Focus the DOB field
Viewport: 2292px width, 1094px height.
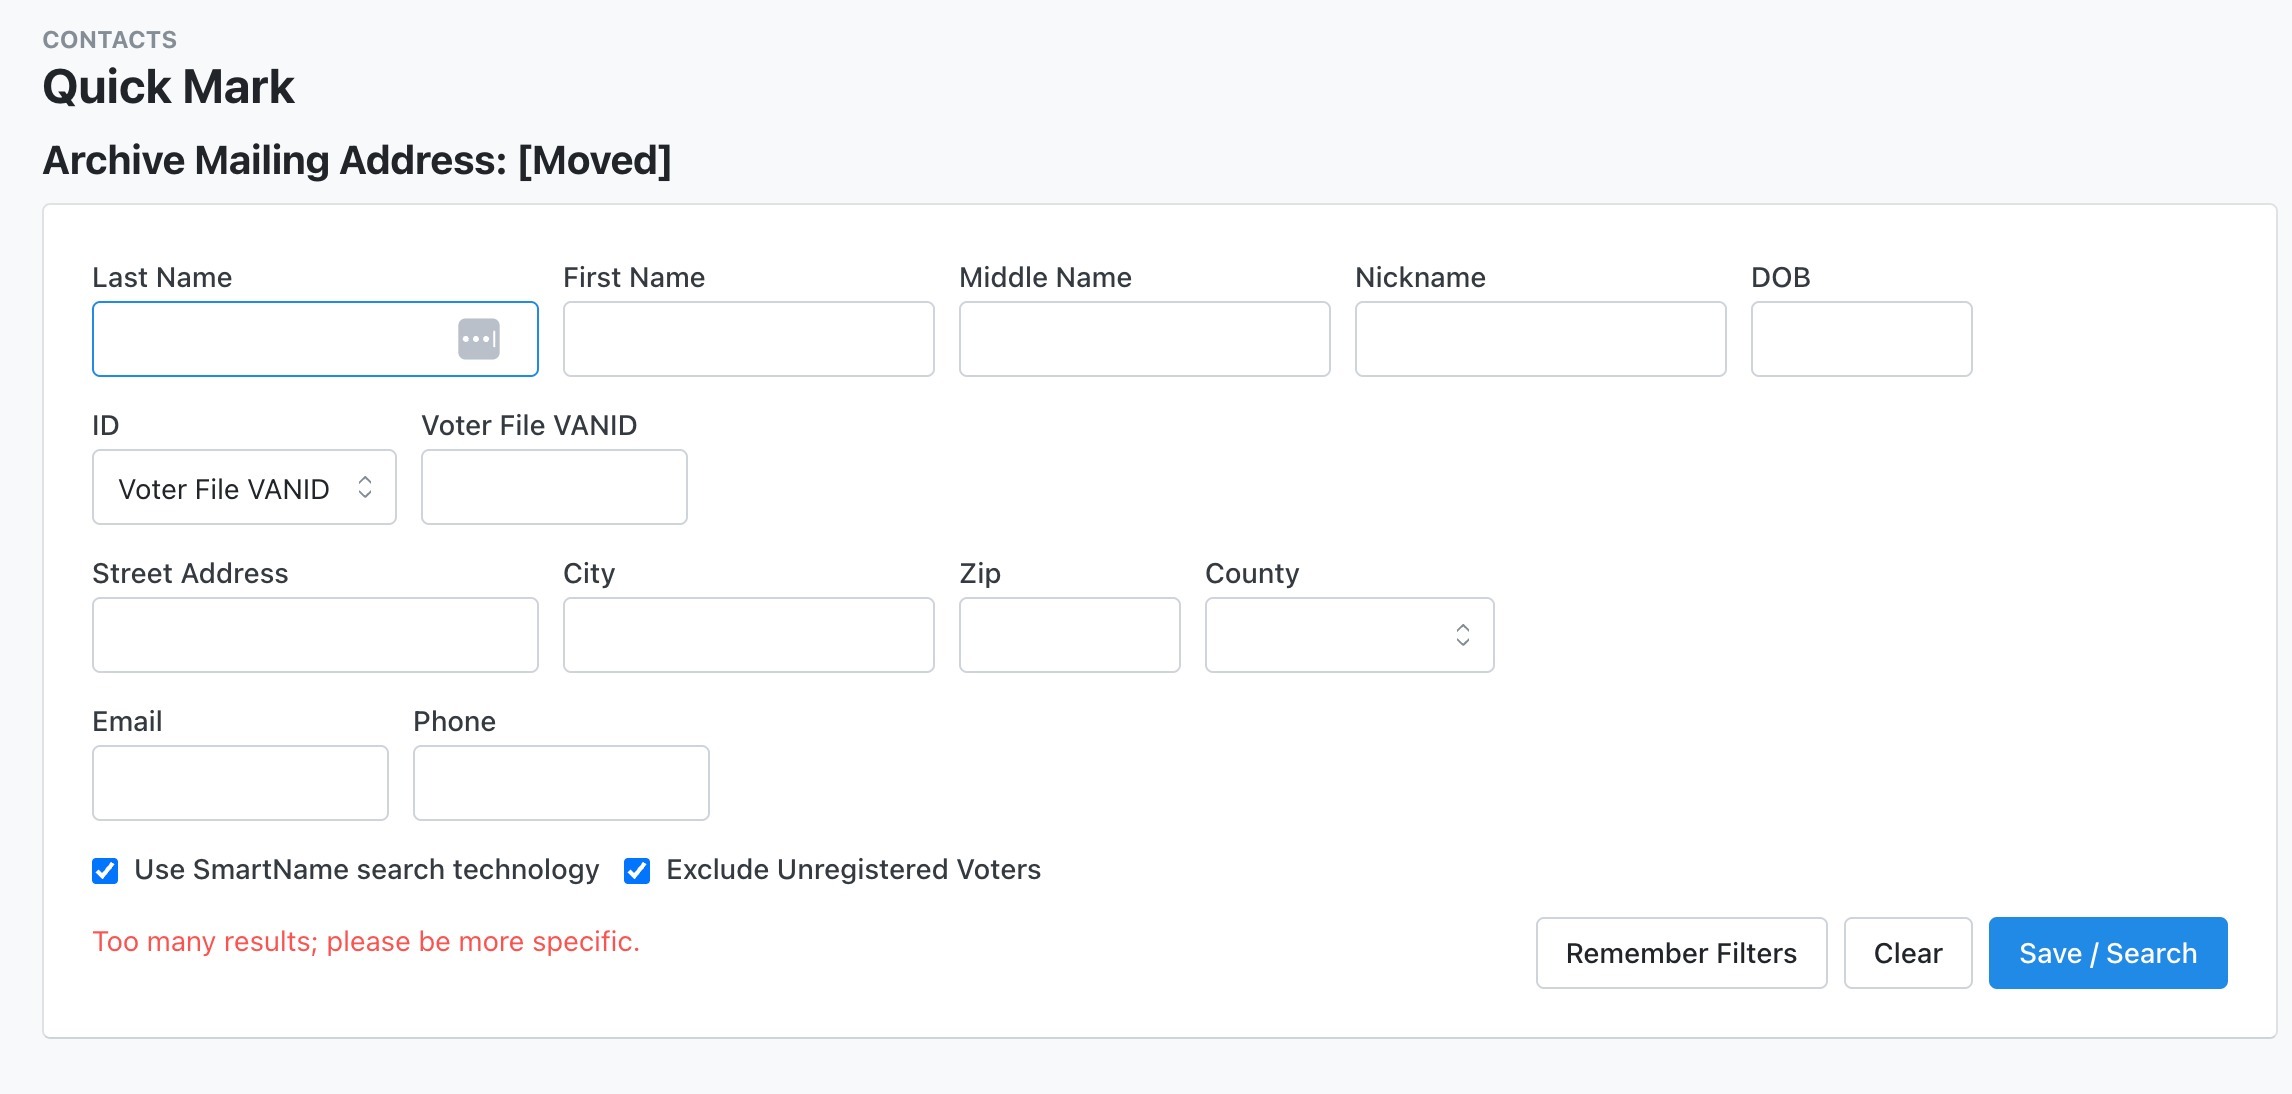[x=1861, y=339]
